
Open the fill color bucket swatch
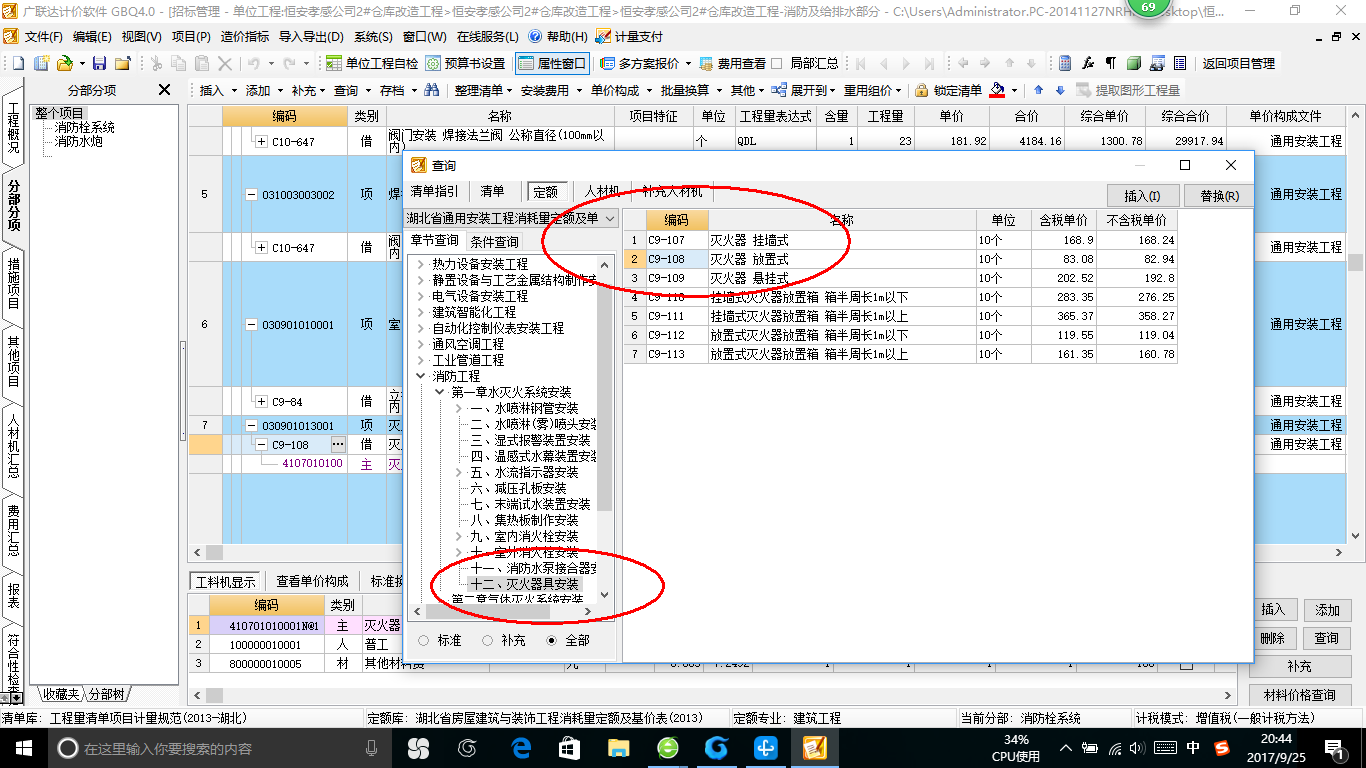997,90
